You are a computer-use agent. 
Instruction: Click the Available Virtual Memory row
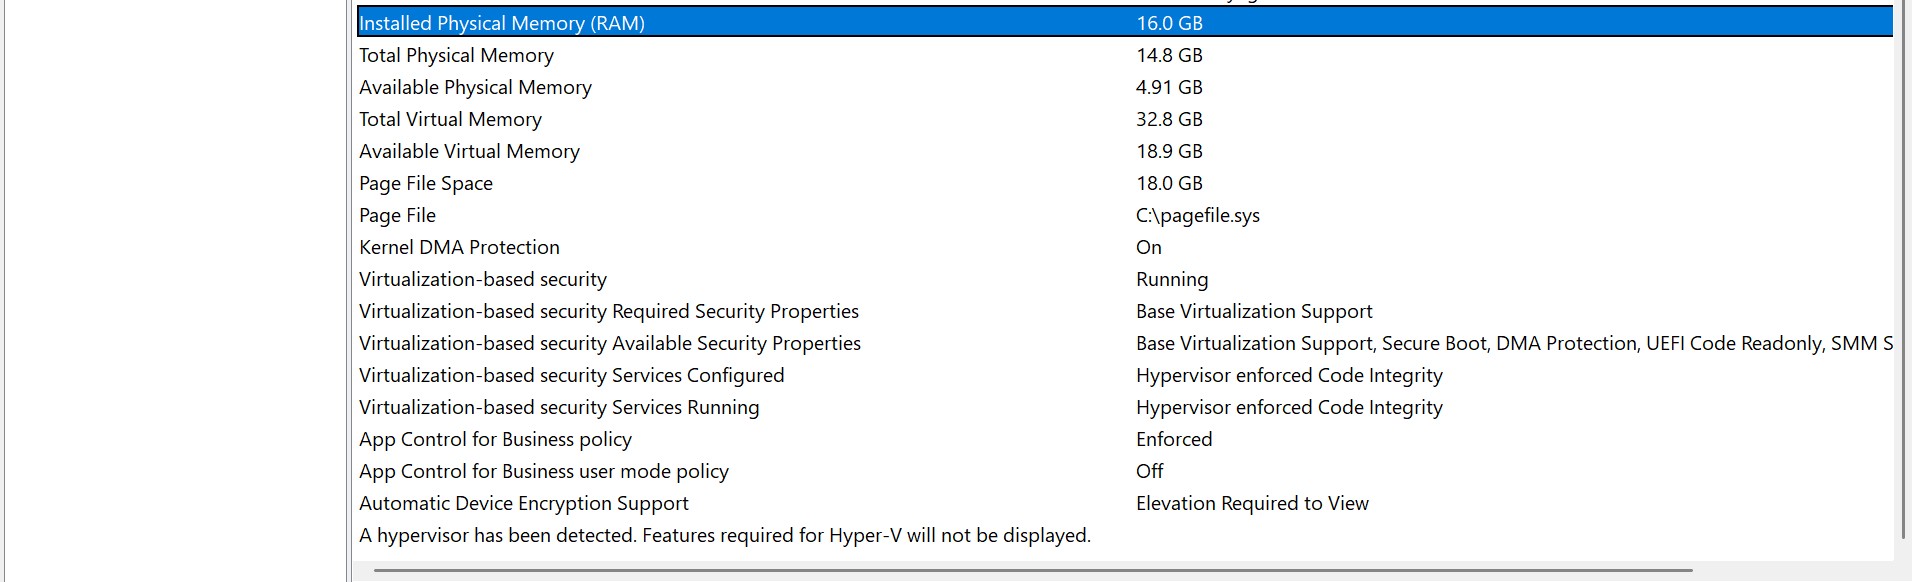coord(468,151)
